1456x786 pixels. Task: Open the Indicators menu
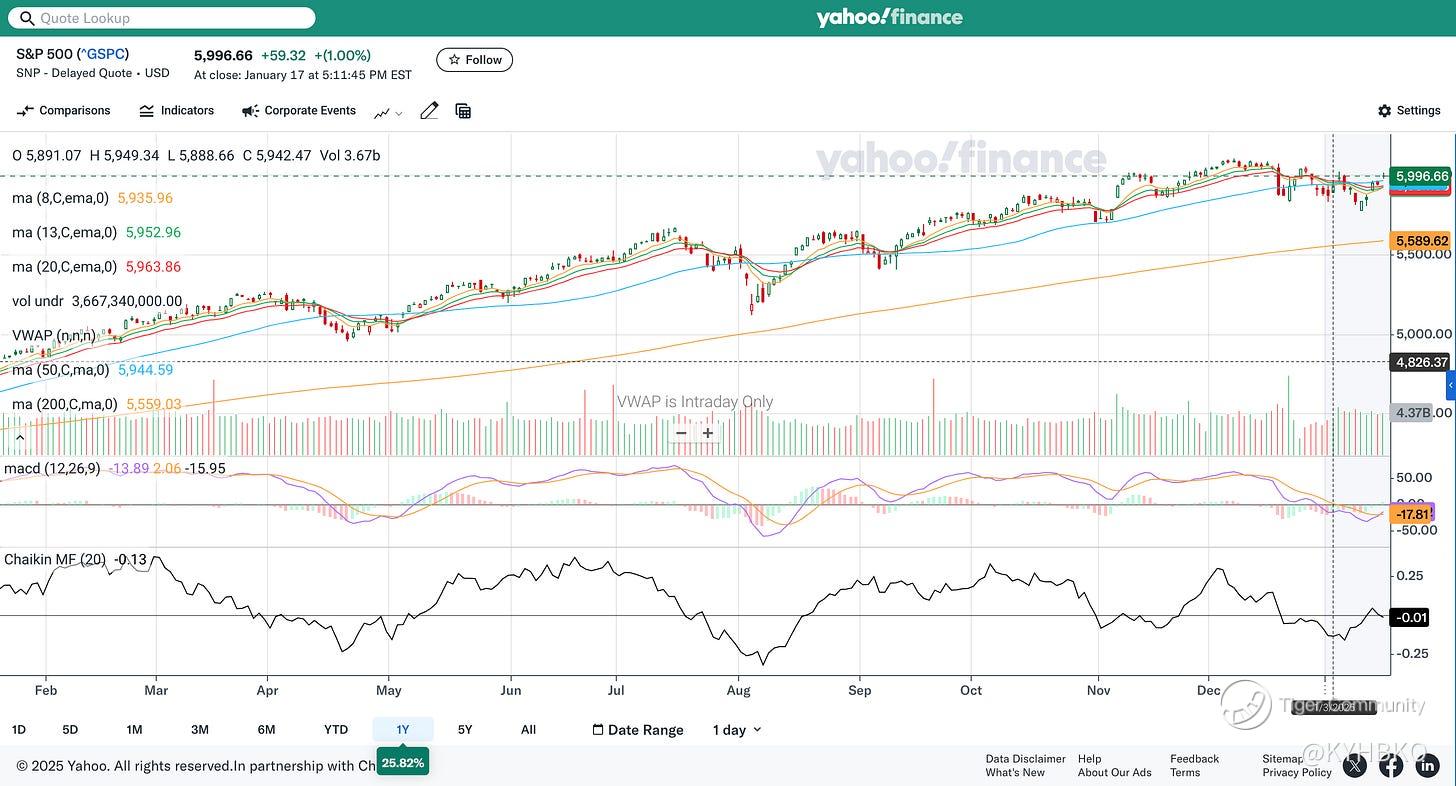pos(177,111)
